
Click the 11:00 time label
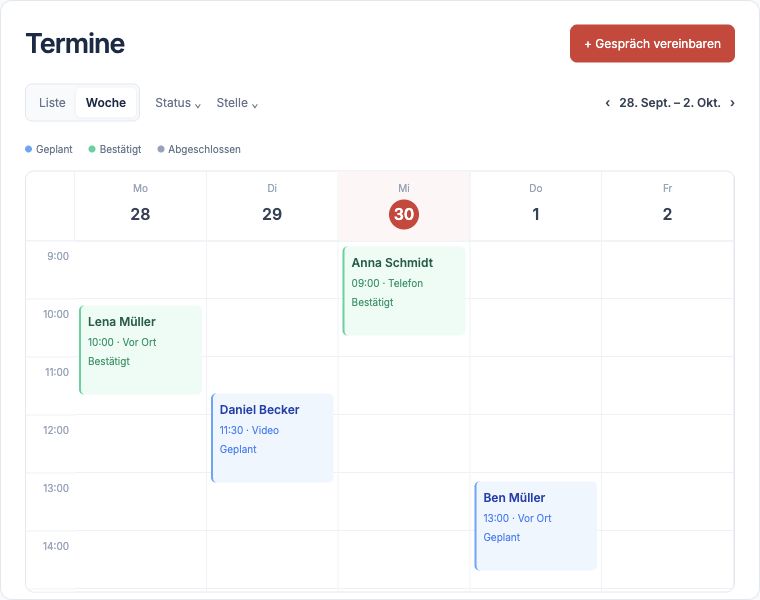(57, 372)
